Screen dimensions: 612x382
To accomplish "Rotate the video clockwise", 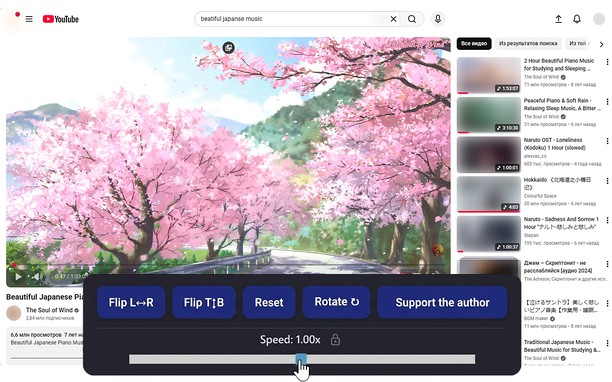I will pos(336,302).
